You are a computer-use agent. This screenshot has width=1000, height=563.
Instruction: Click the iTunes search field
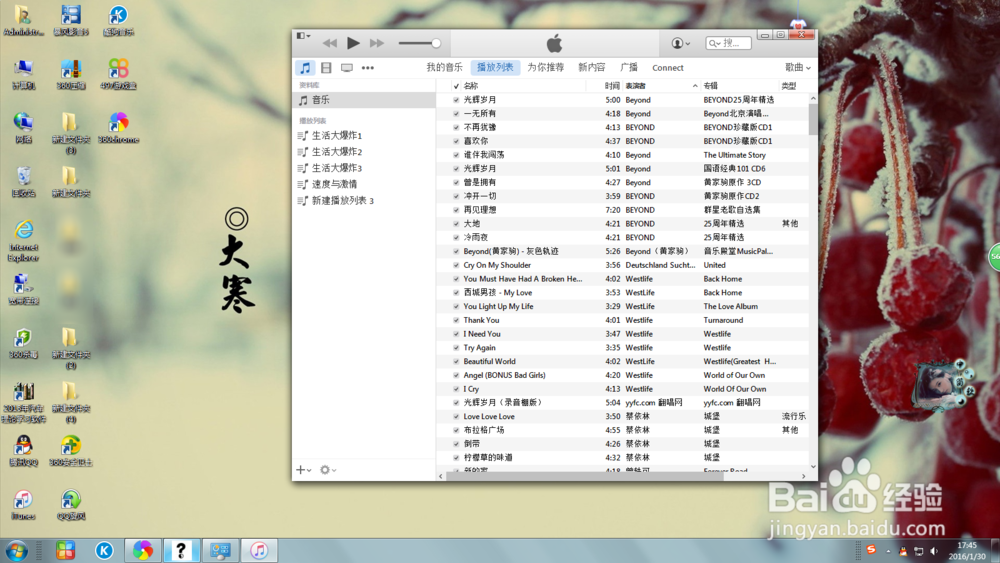[x=728, y=43]
